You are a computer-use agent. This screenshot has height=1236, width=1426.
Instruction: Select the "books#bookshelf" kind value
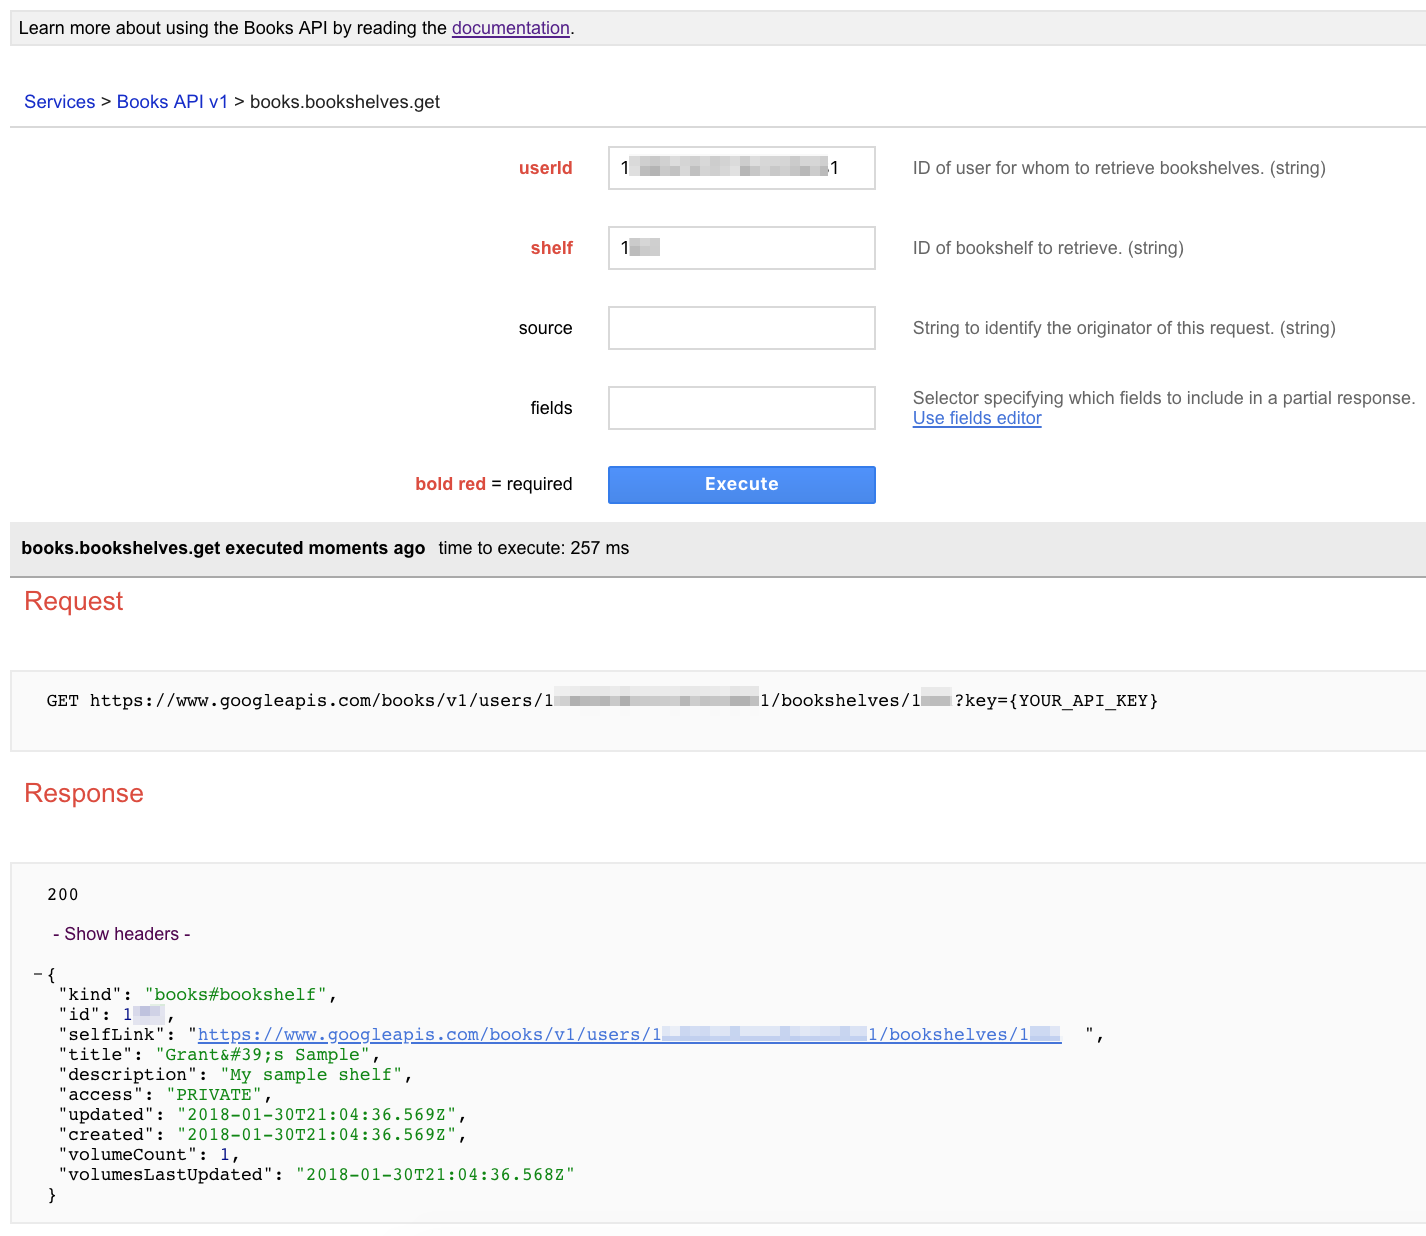click(236, 994)
